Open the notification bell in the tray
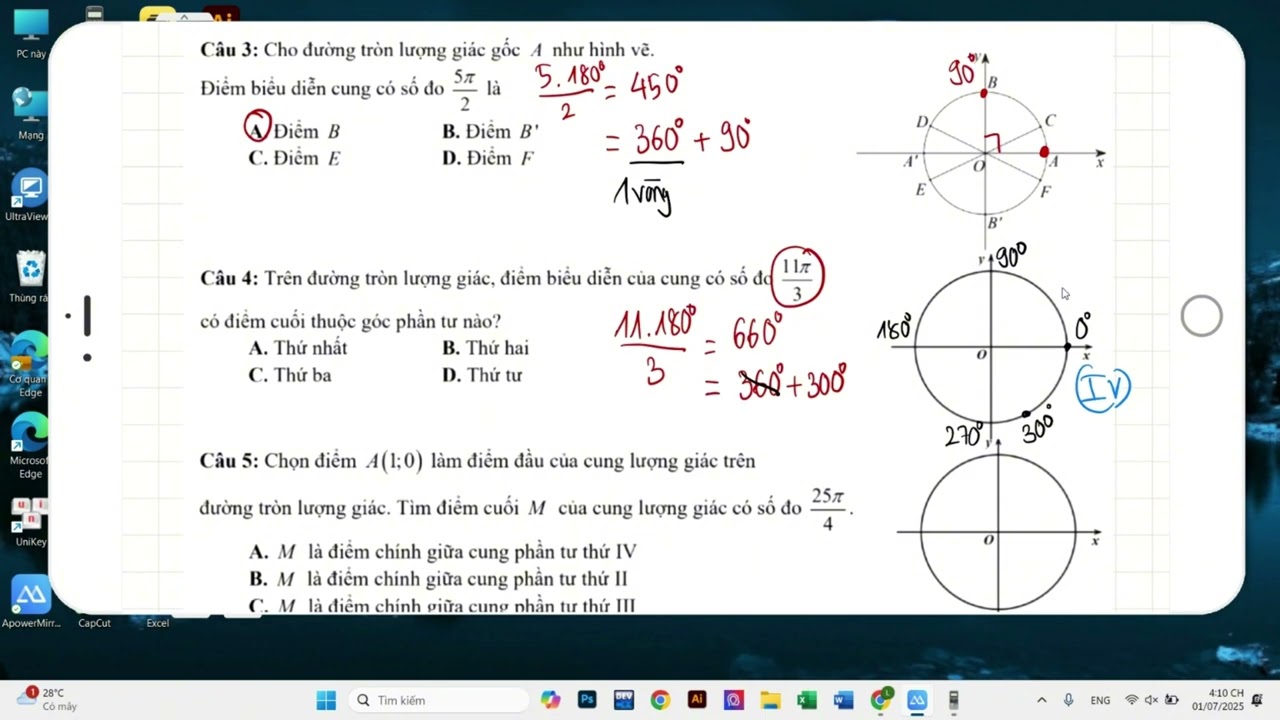This screenshot has width=1280, height=720. [1257, 699]
